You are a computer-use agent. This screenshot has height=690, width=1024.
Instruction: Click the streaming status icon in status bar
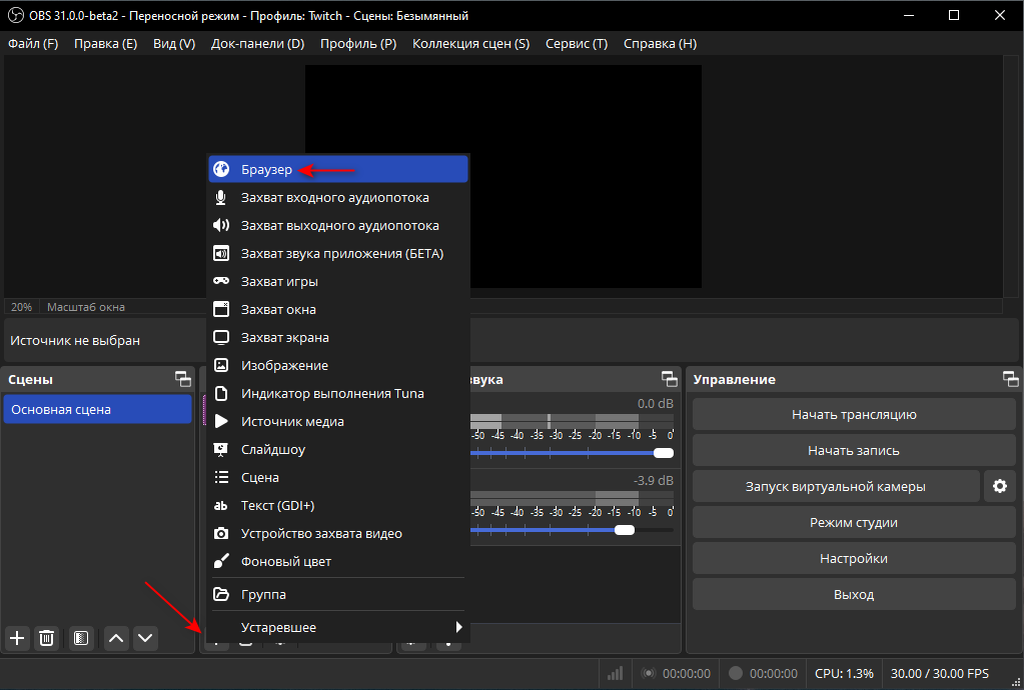pos(648,673)
